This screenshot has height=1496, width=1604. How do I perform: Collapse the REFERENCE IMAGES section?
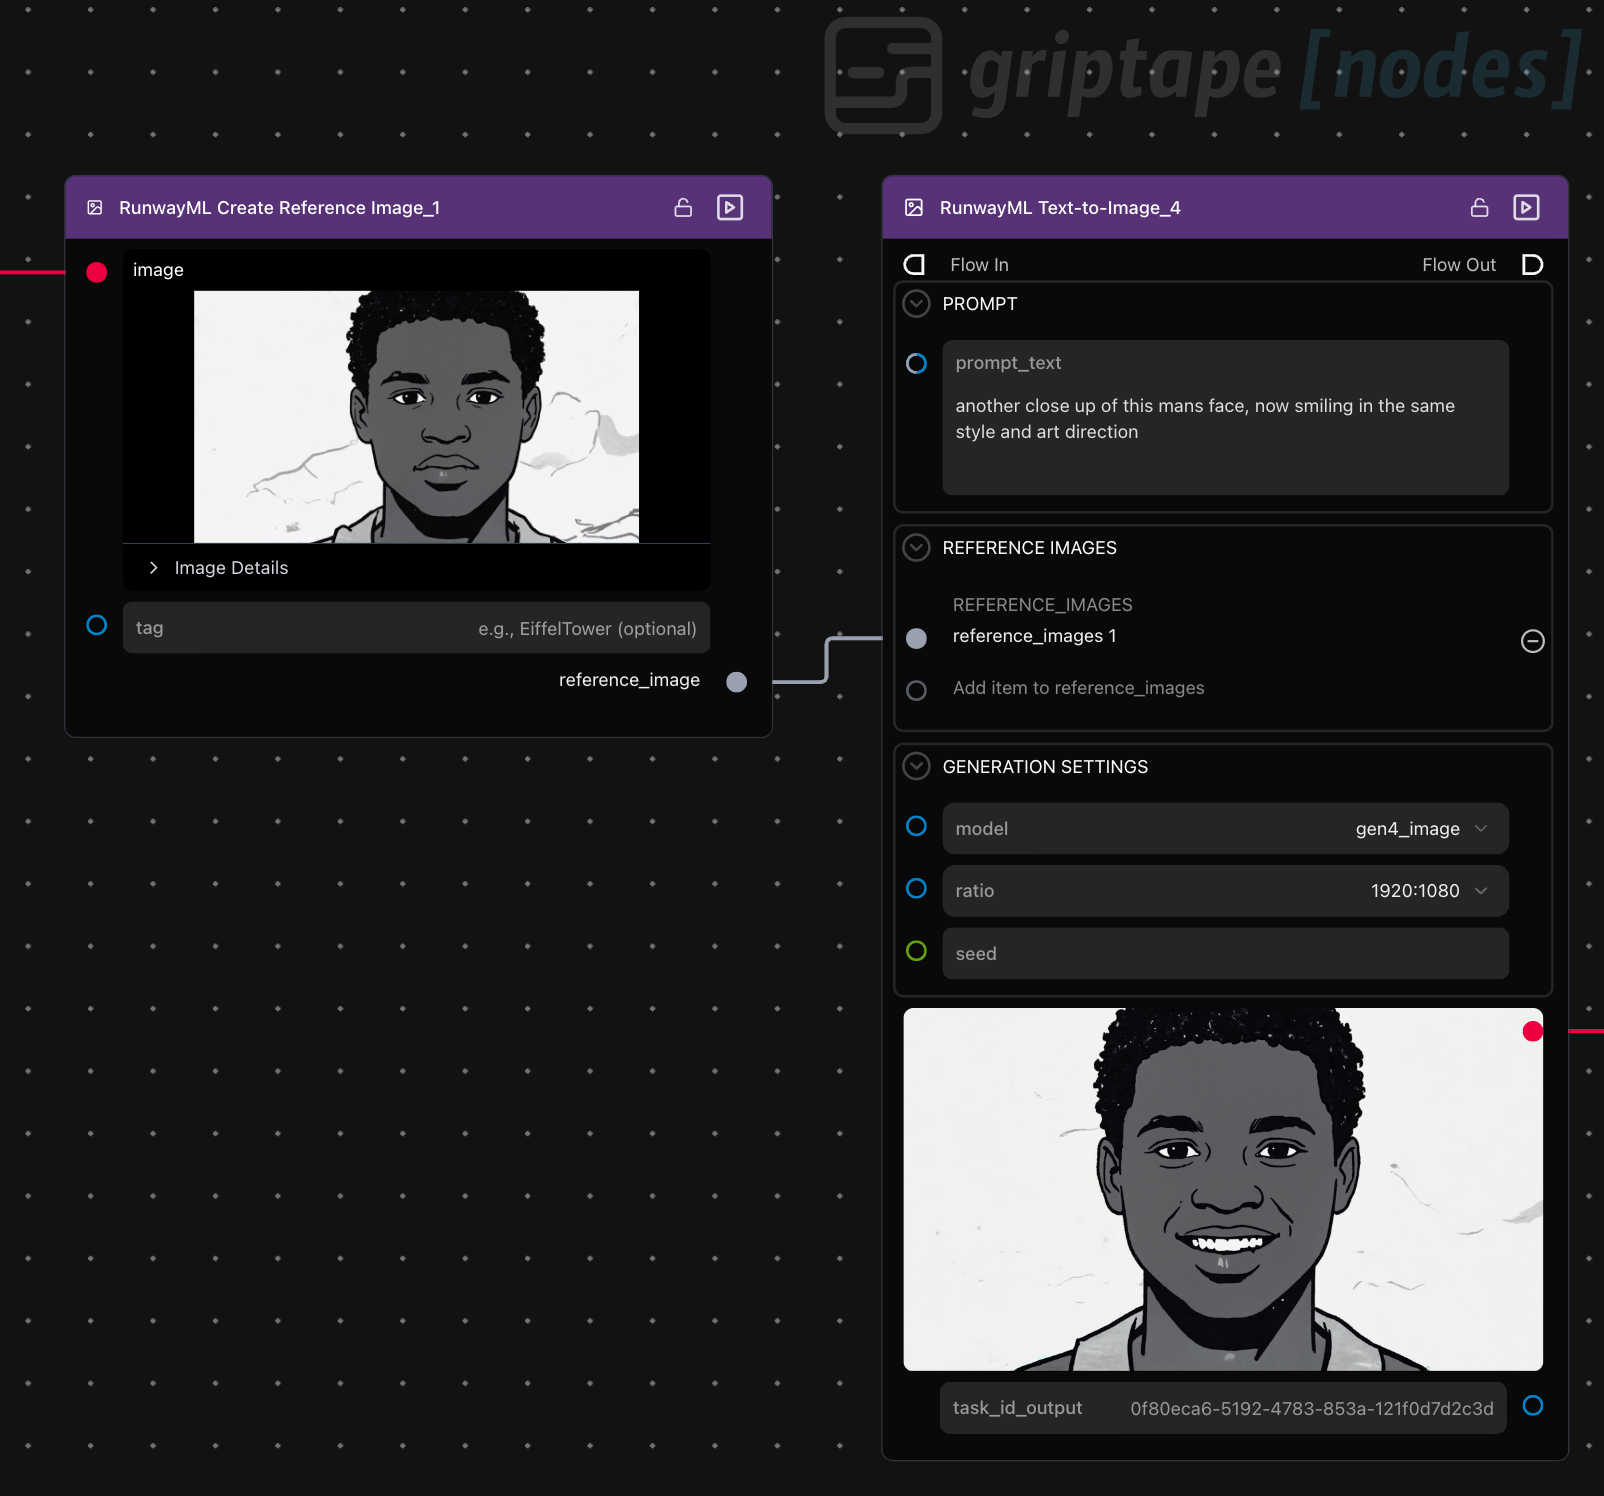point(916,547)
